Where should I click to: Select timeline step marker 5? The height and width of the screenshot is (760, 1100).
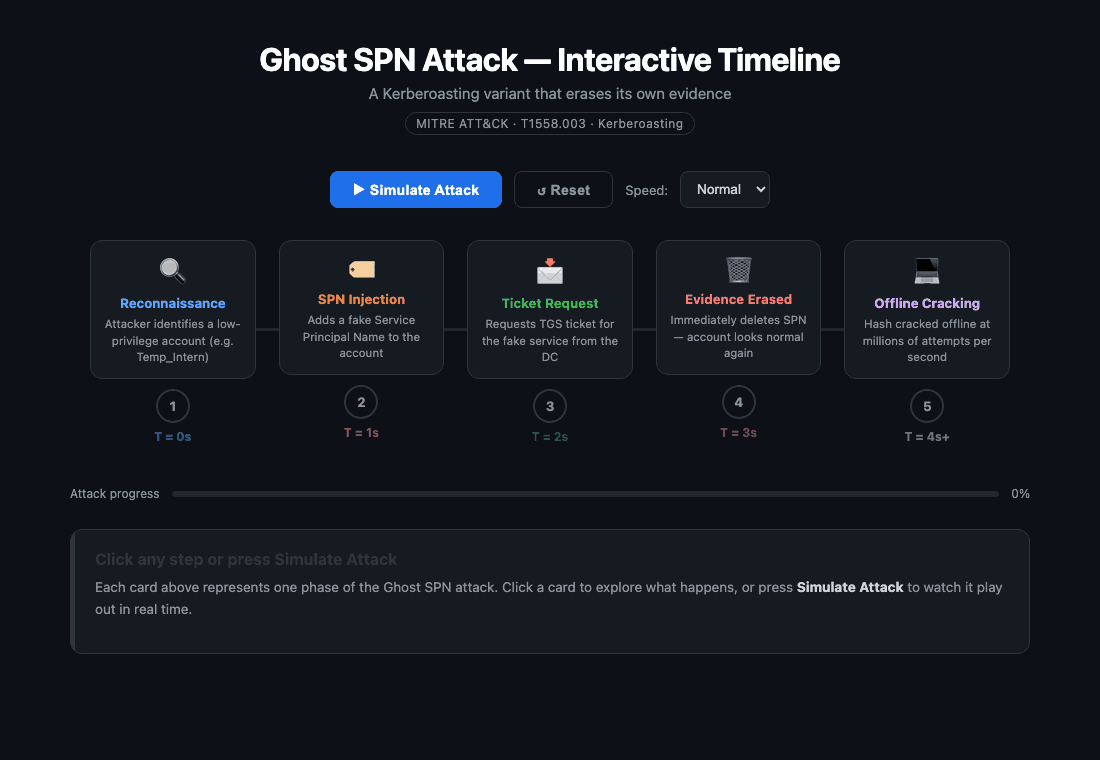927,406
